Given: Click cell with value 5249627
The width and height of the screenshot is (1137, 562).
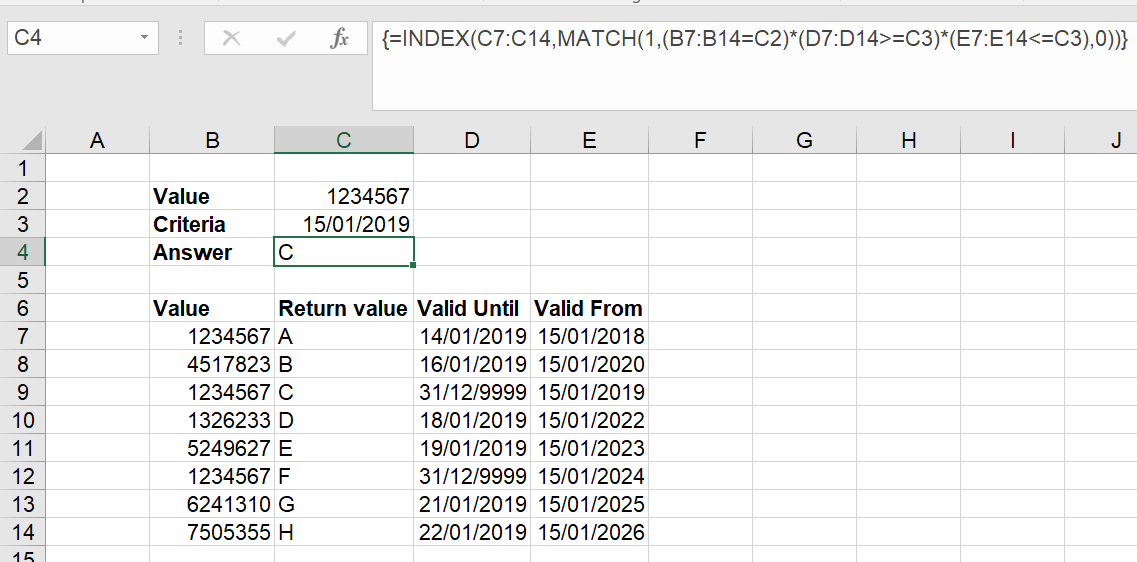Looking at the screenshot, I should point(212,448).
